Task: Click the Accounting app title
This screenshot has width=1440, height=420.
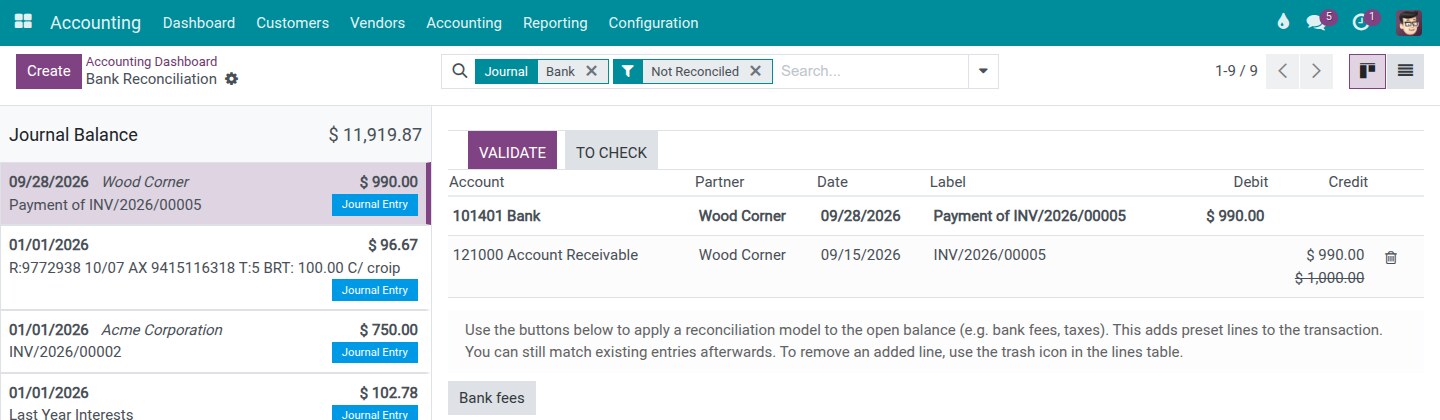Action: 95,22
